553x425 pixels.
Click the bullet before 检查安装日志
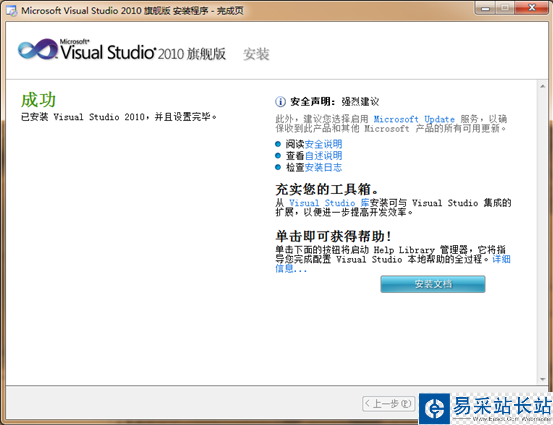pyautogui.click(x=278, y=167)
